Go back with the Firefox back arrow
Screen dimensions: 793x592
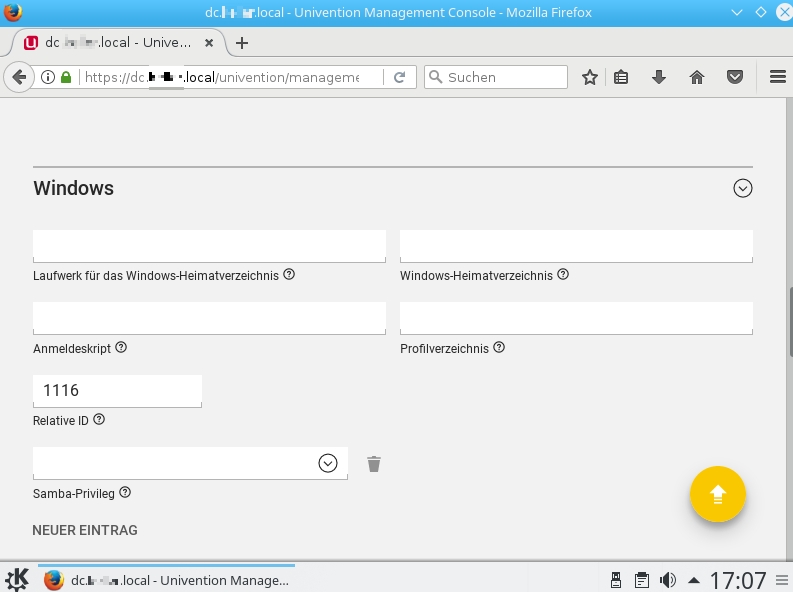(x=19, y=77)
